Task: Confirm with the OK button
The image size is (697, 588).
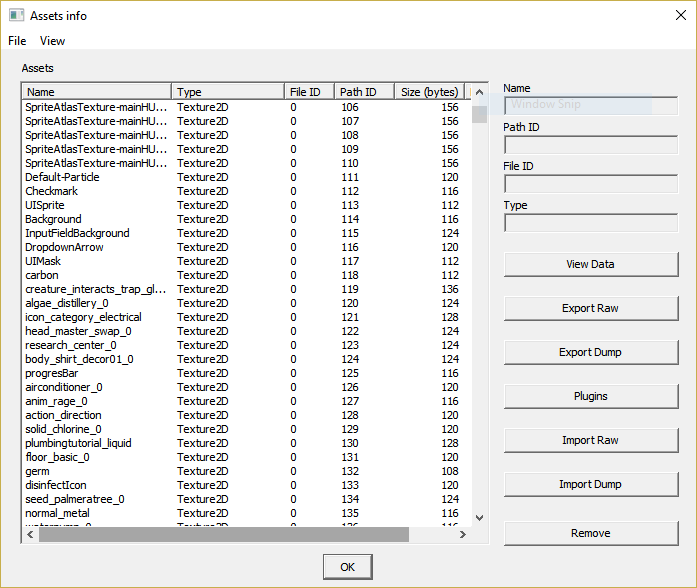Action: (x=347, y=567)
